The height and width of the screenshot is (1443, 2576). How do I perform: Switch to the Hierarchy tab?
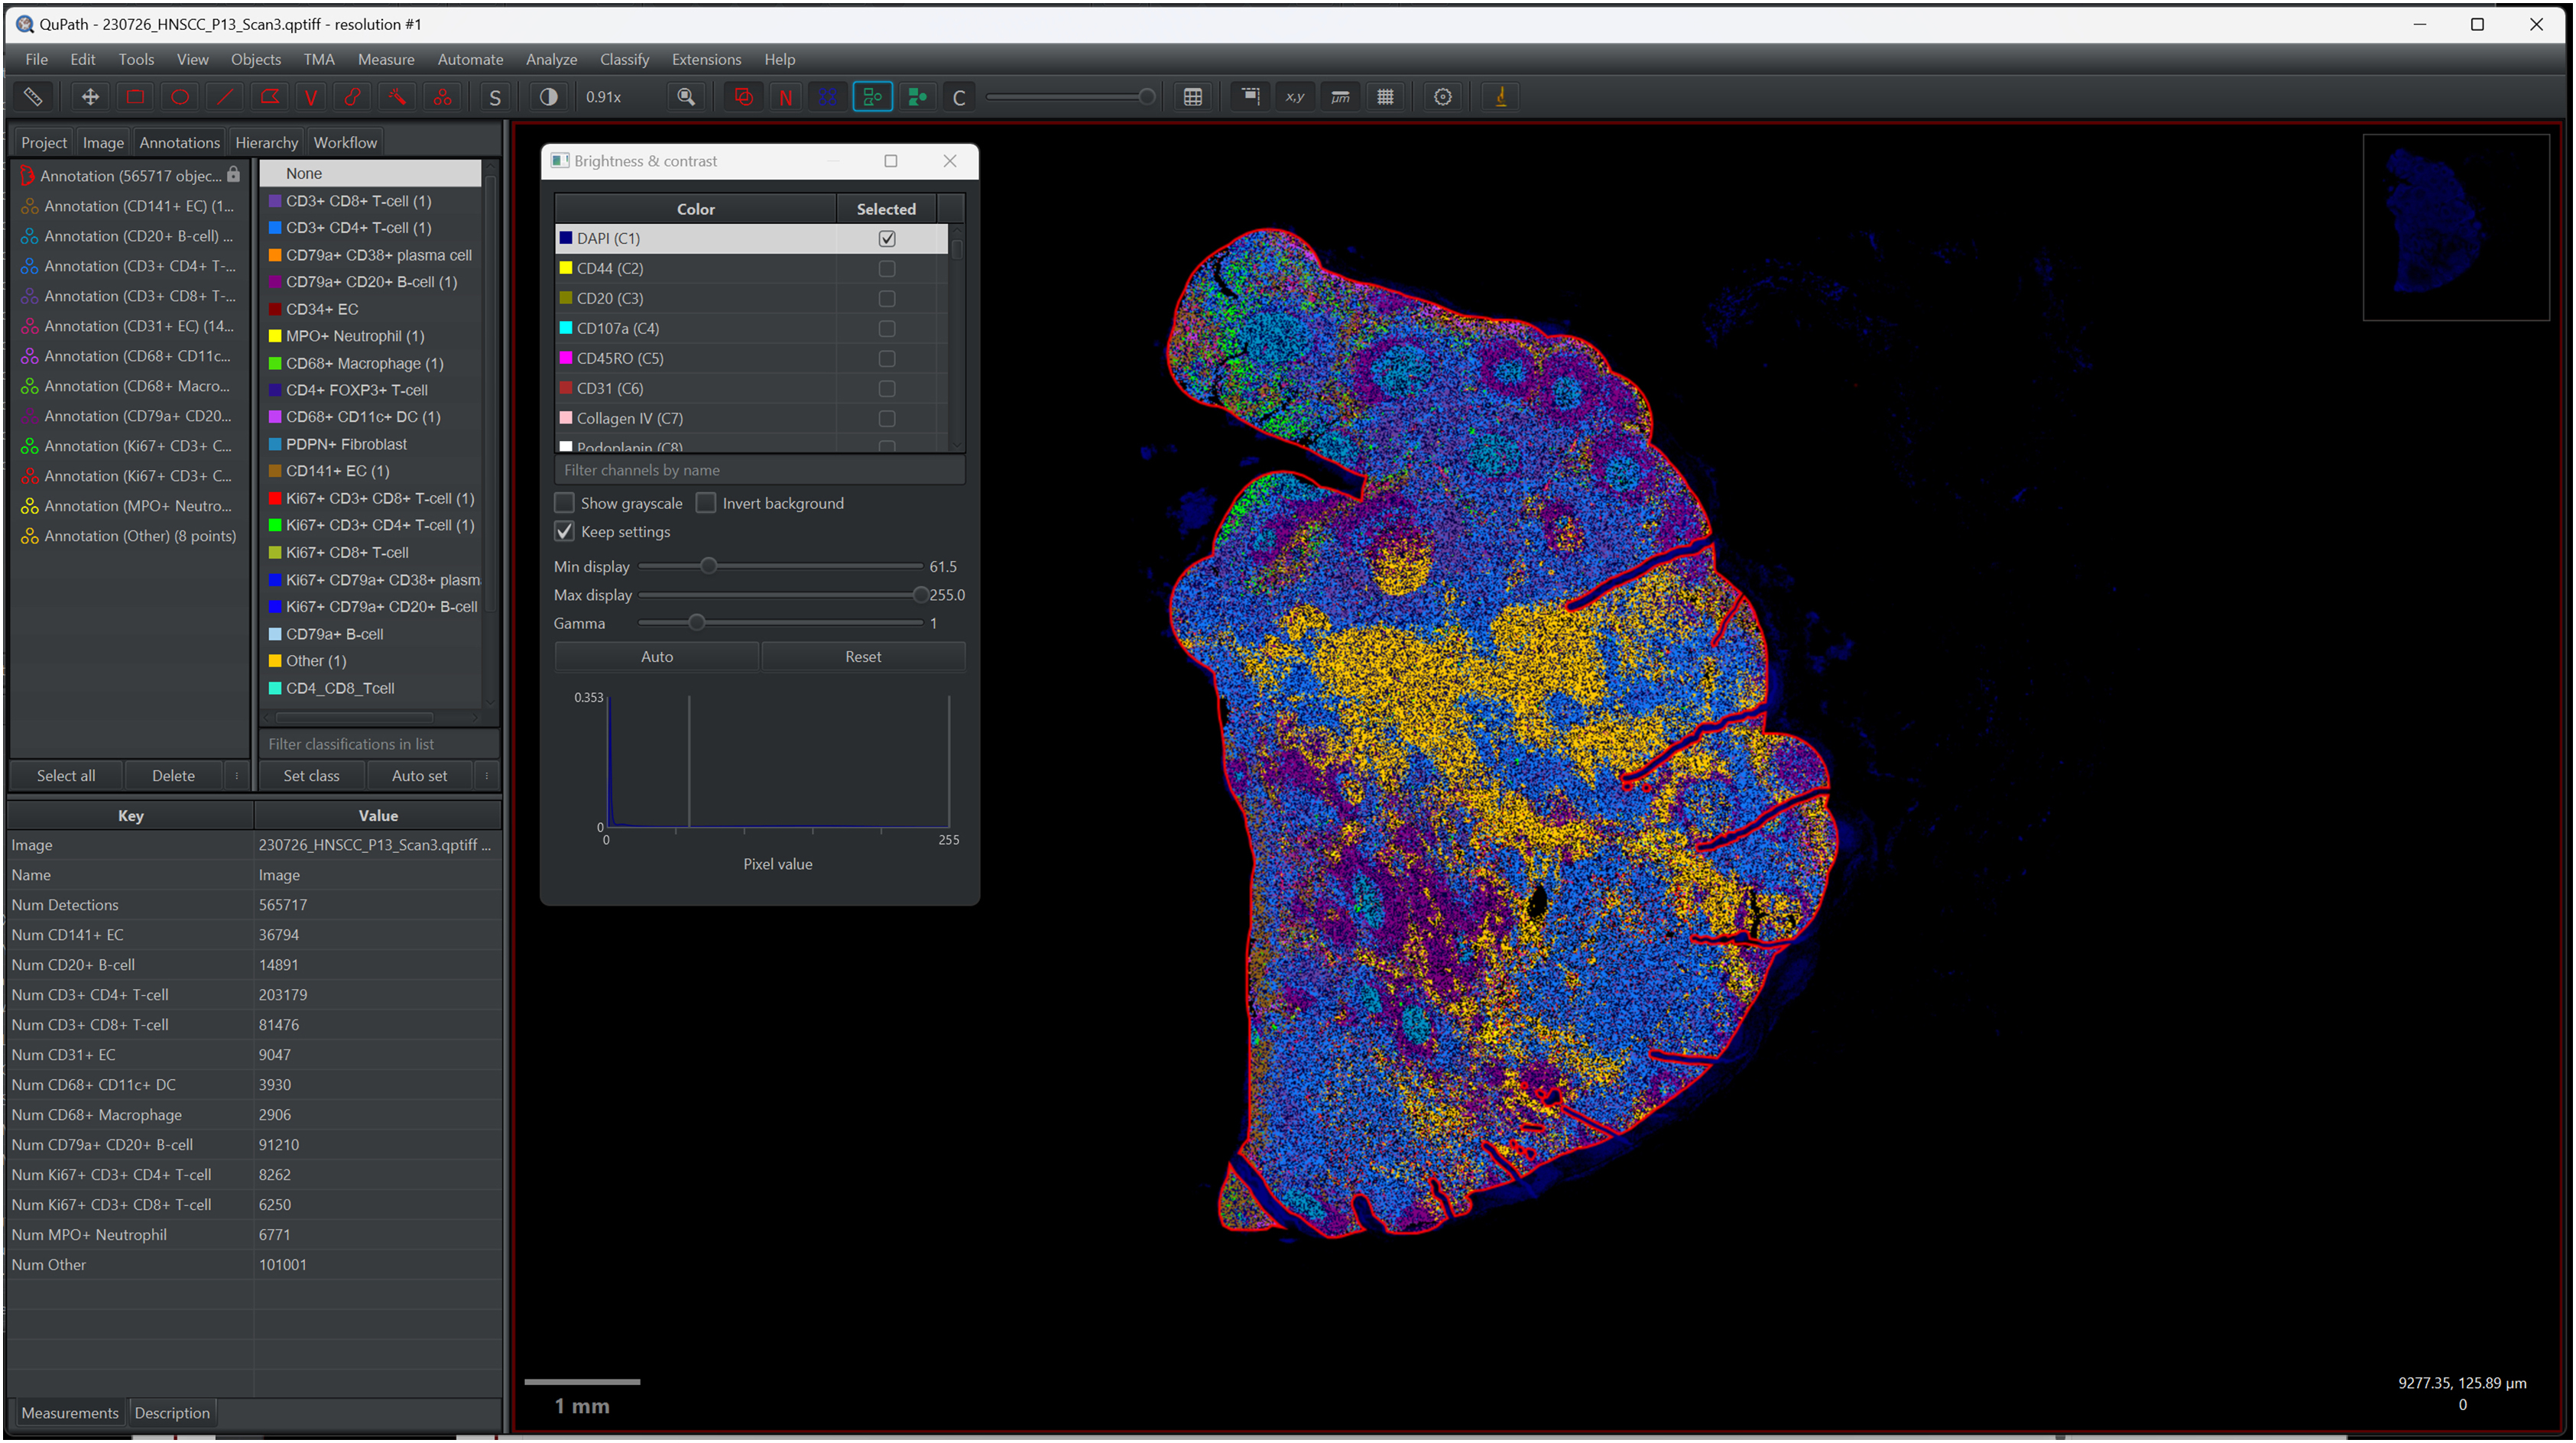[x=266, y=142]
